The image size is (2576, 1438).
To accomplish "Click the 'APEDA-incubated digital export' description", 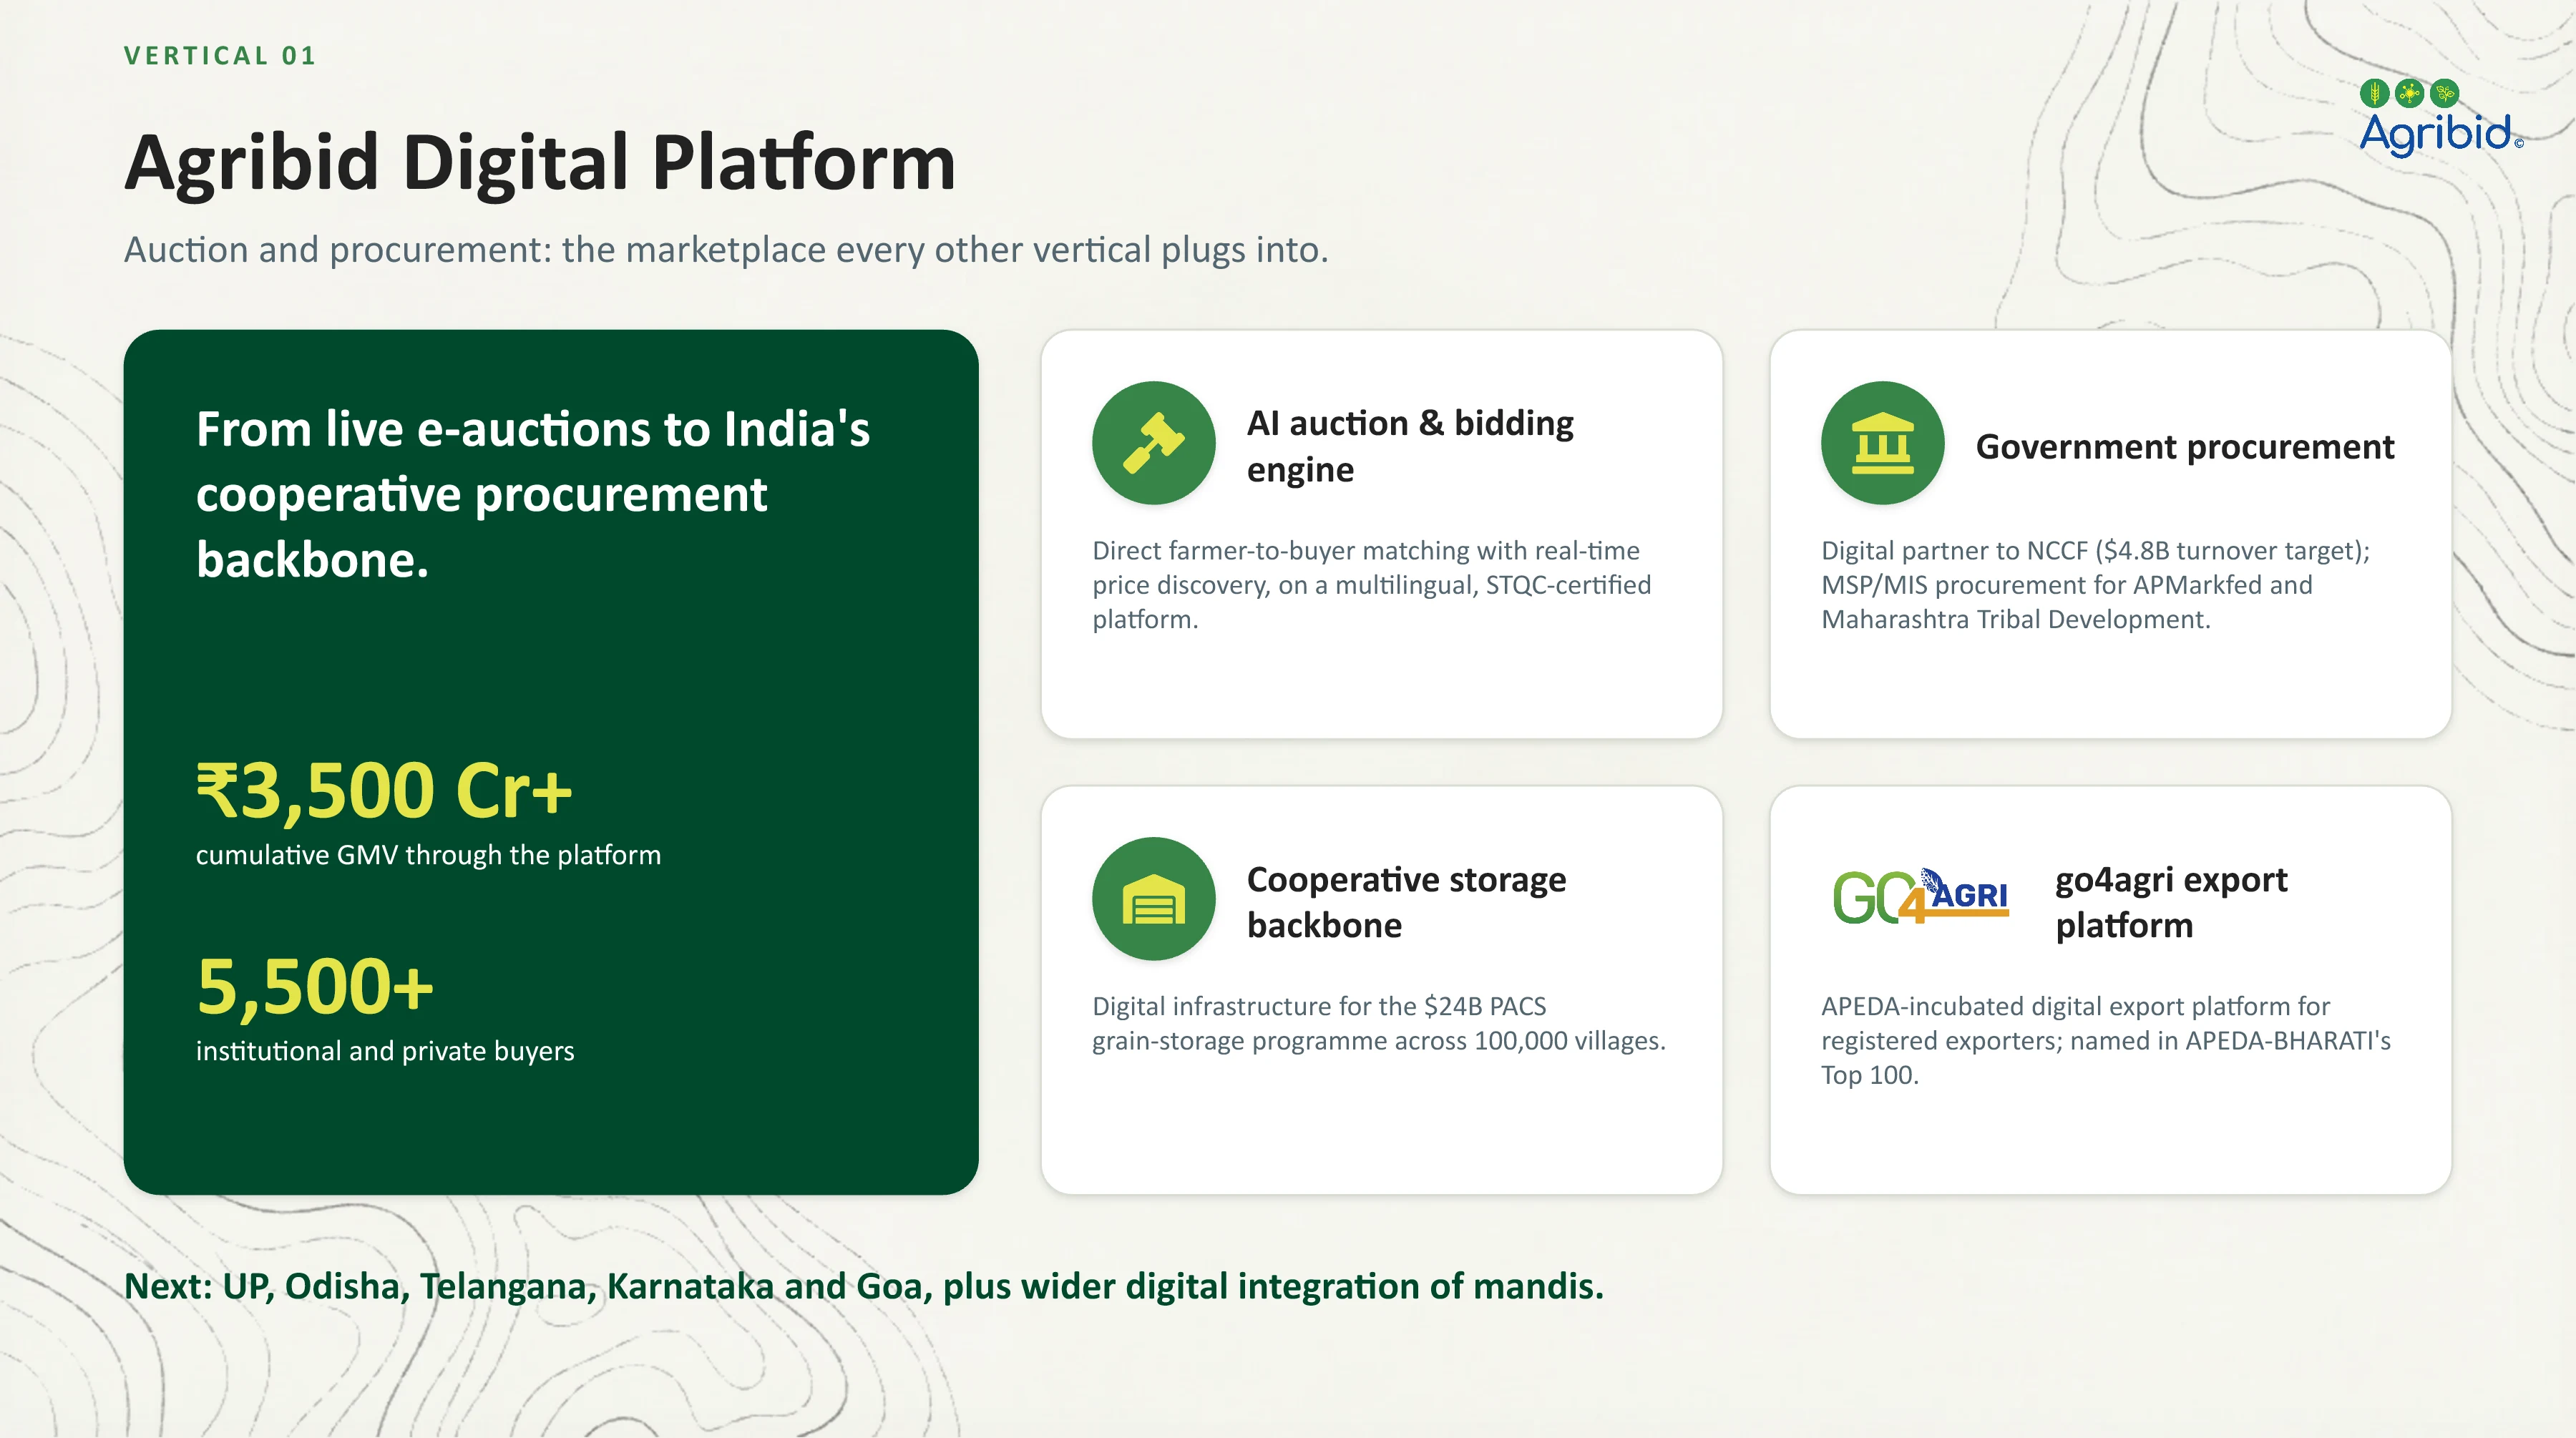I will point(2106,1040).
